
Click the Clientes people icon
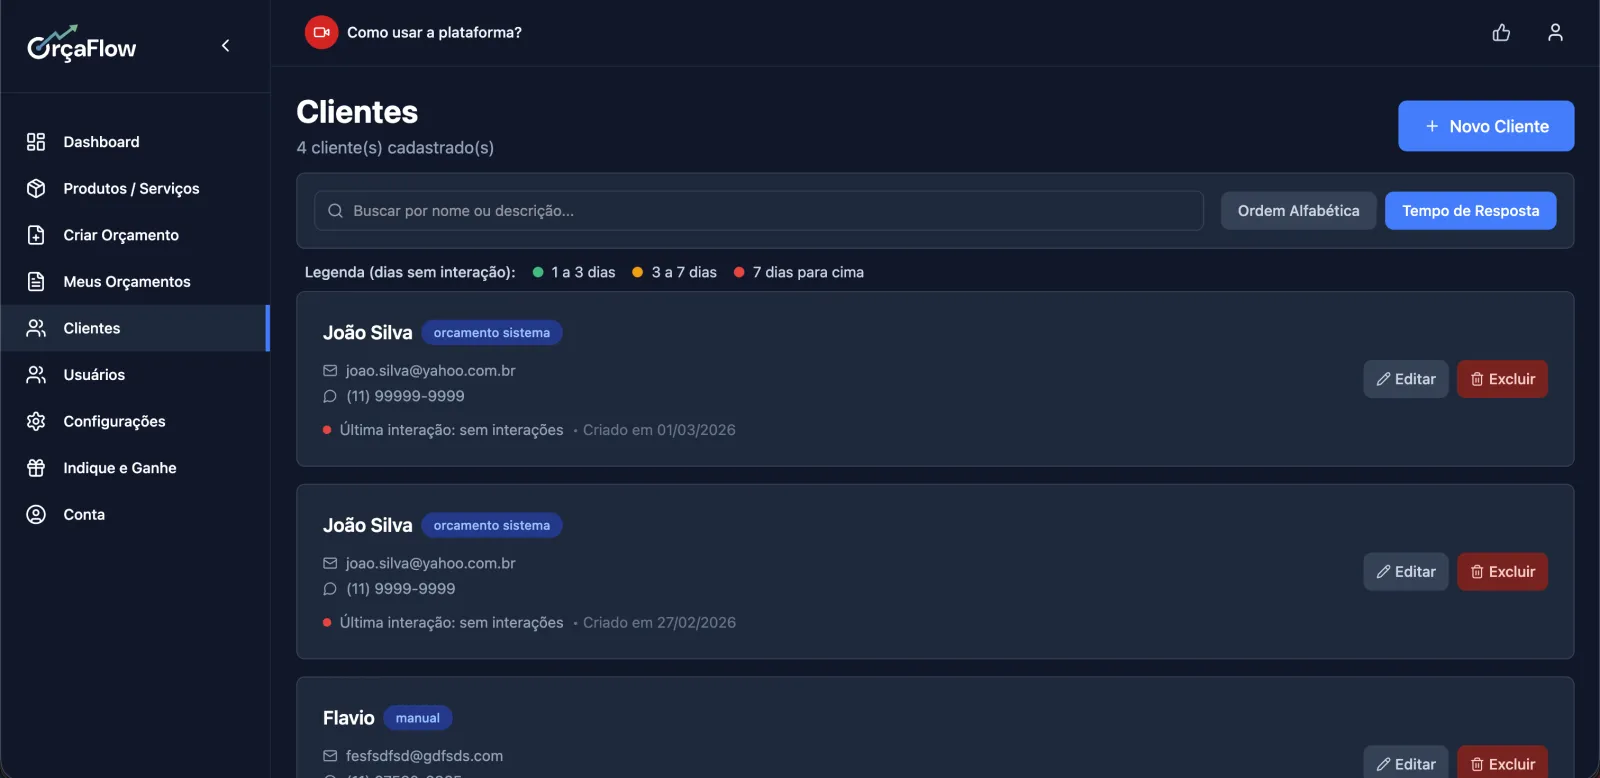(36, 328)
